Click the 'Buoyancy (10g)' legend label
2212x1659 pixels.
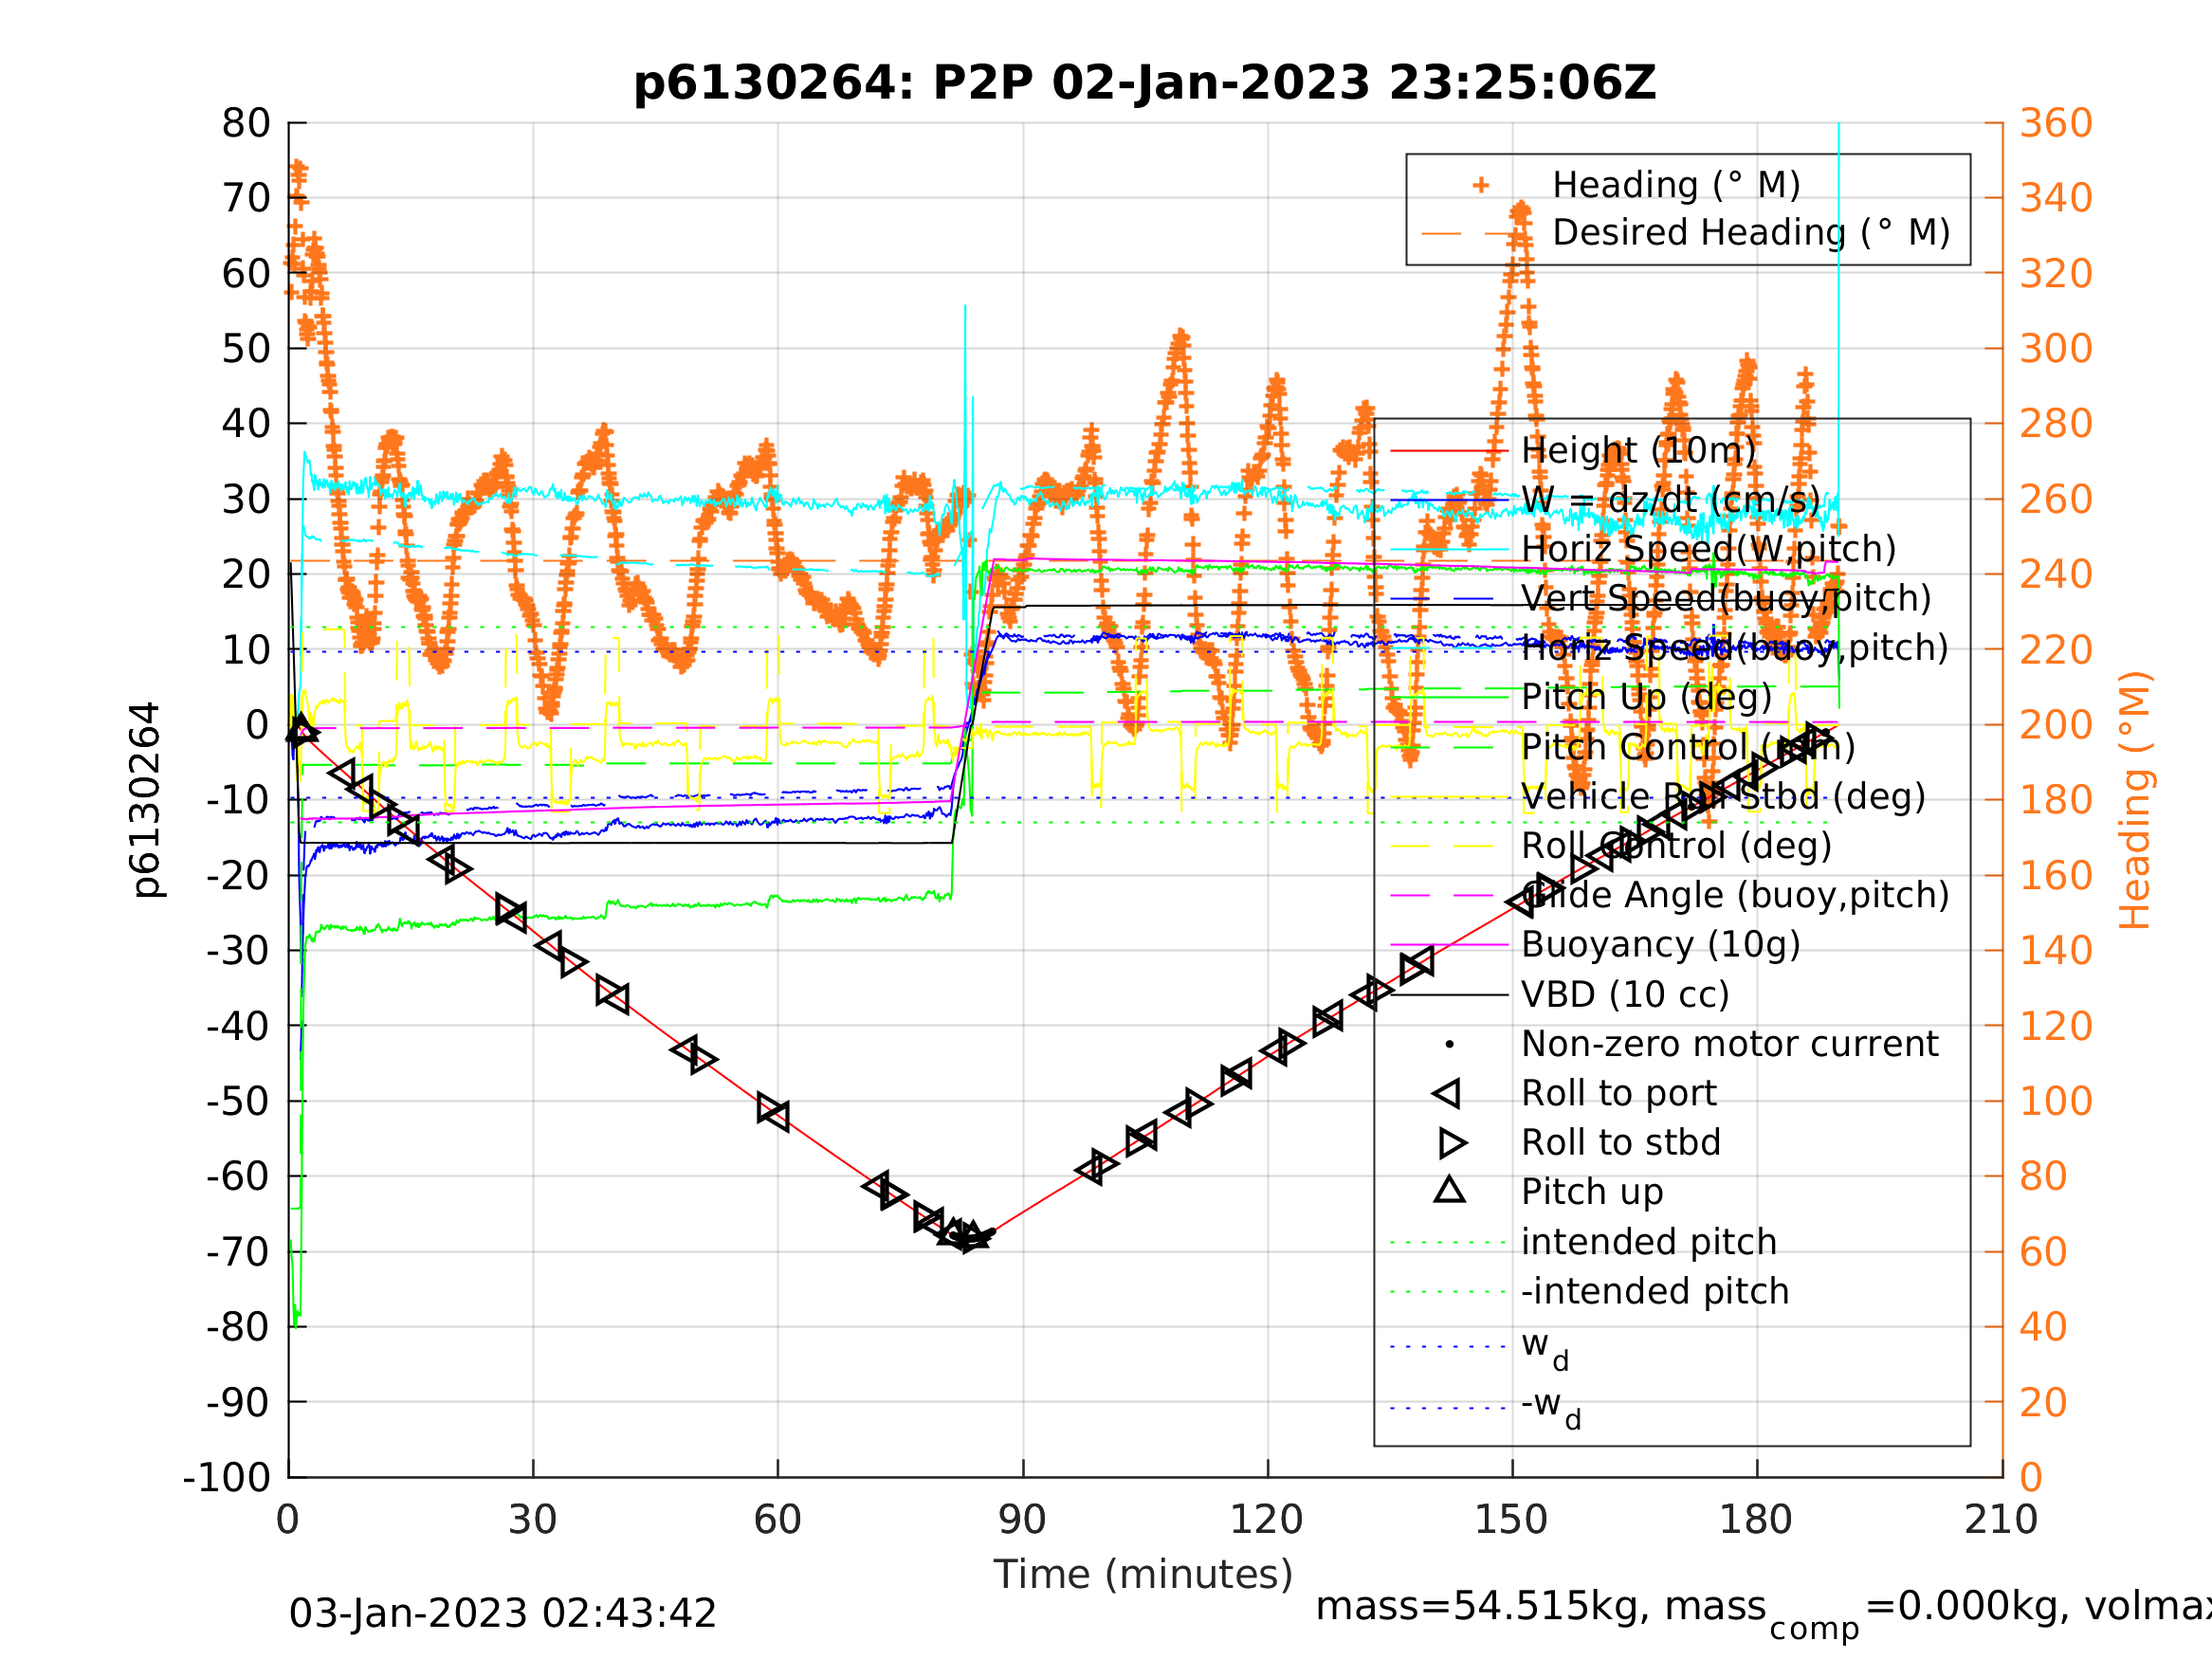(x=1661, y=944)
